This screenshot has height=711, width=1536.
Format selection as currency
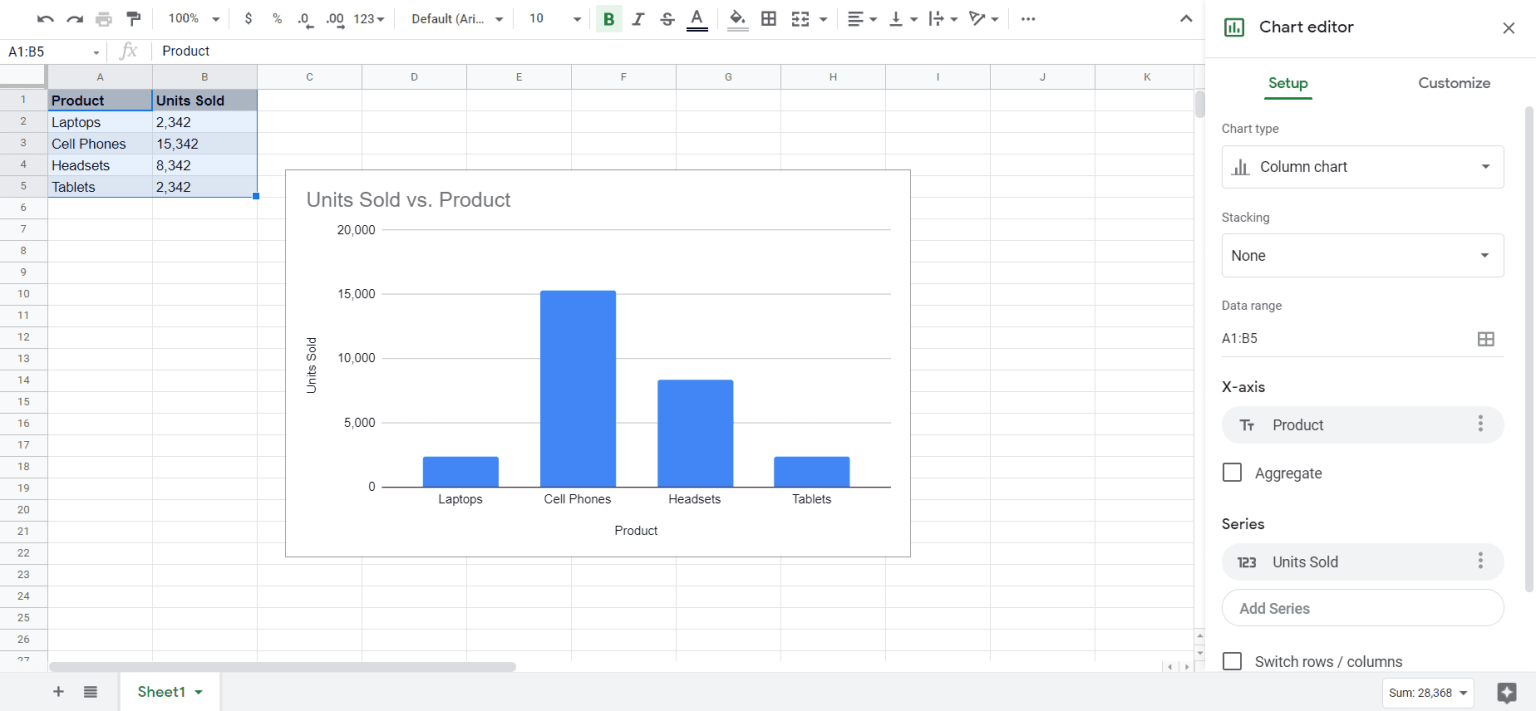click(247, 18)
